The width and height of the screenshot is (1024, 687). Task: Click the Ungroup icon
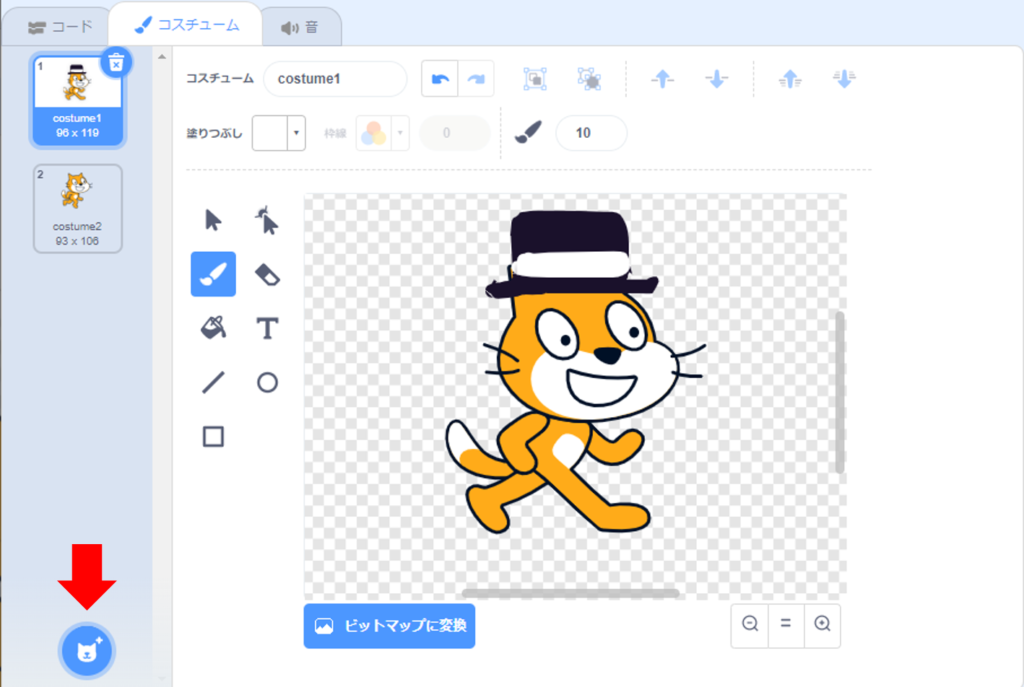coord(589,79)
